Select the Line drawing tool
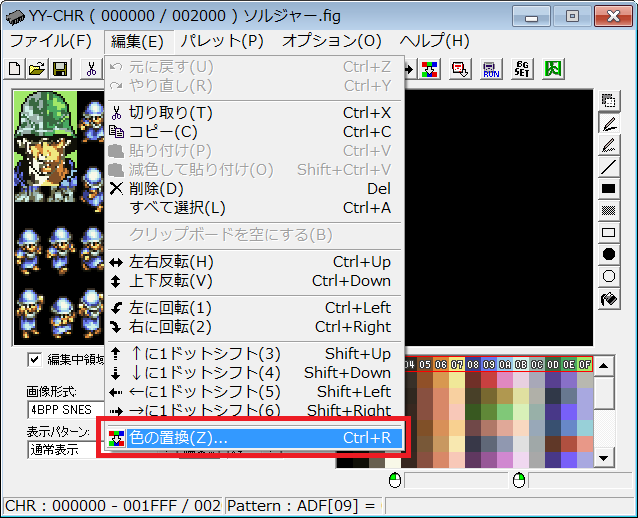This screenshot has height=518, width=638. click(x=609, y=167)
